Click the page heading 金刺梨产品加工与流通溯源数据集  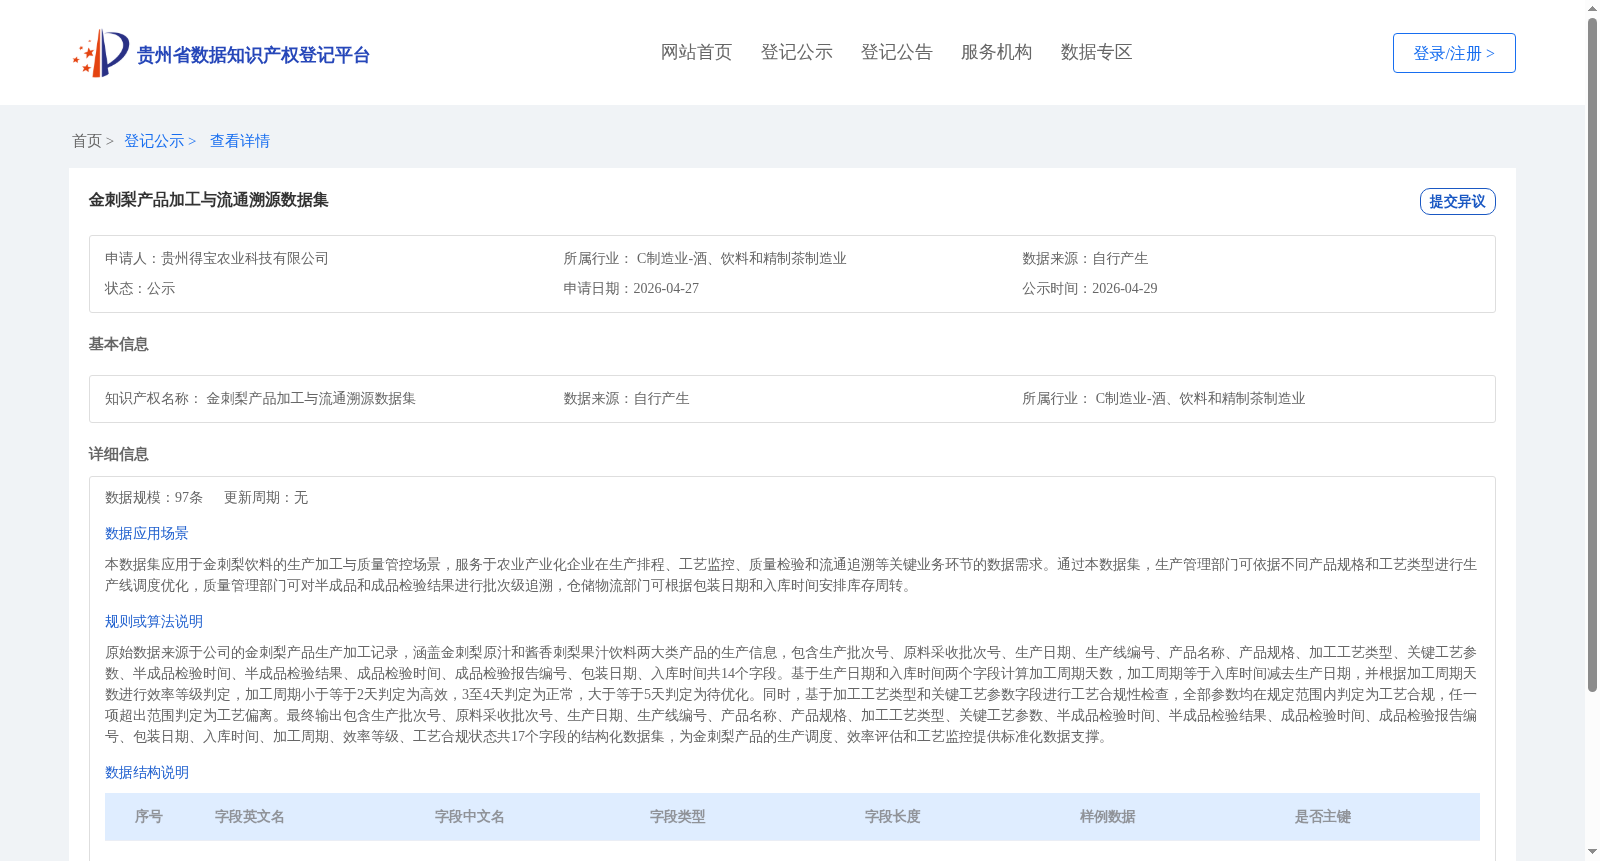[x=209, y=200]
